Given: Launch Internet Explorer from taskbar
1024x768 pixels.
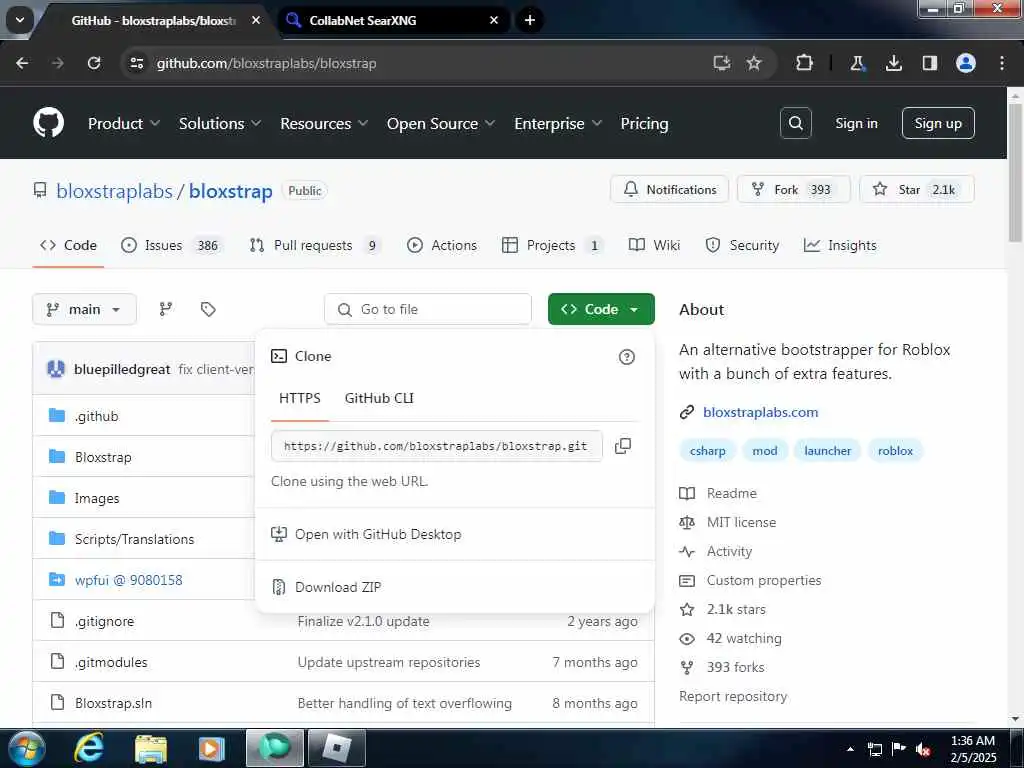Looking at the screenshot, I should pos(89,748).
